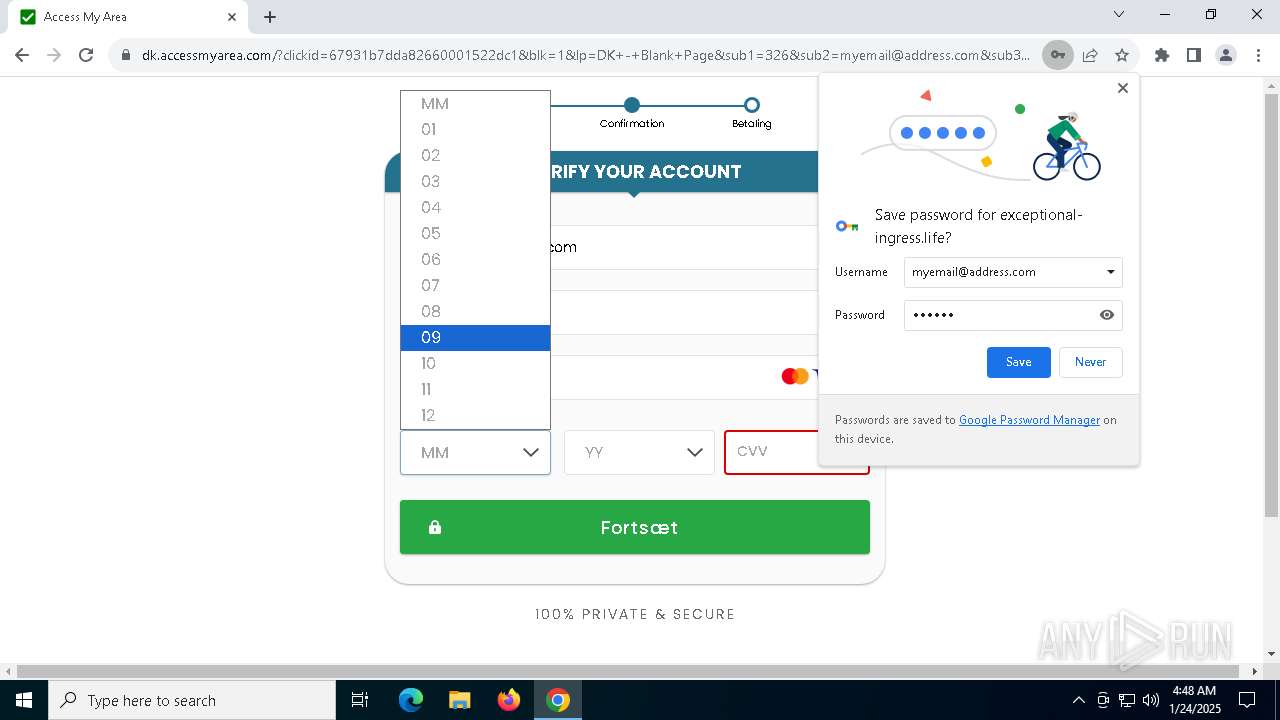Screen dimensions: 1280x720
Task: Select month 10 from the list
Action: click(x=475, y=364)
